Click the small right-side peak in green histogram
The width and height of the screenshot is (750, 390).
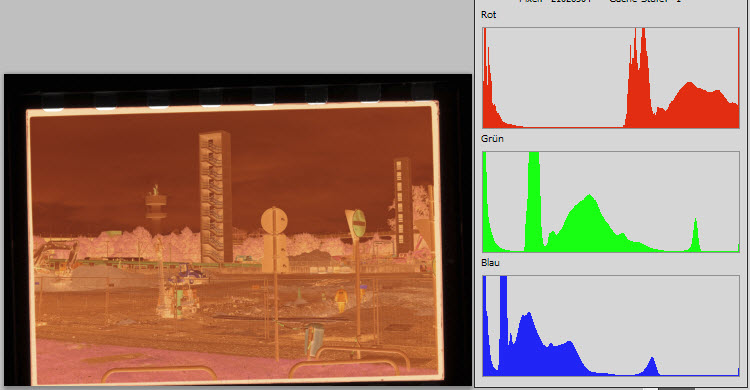695,234
